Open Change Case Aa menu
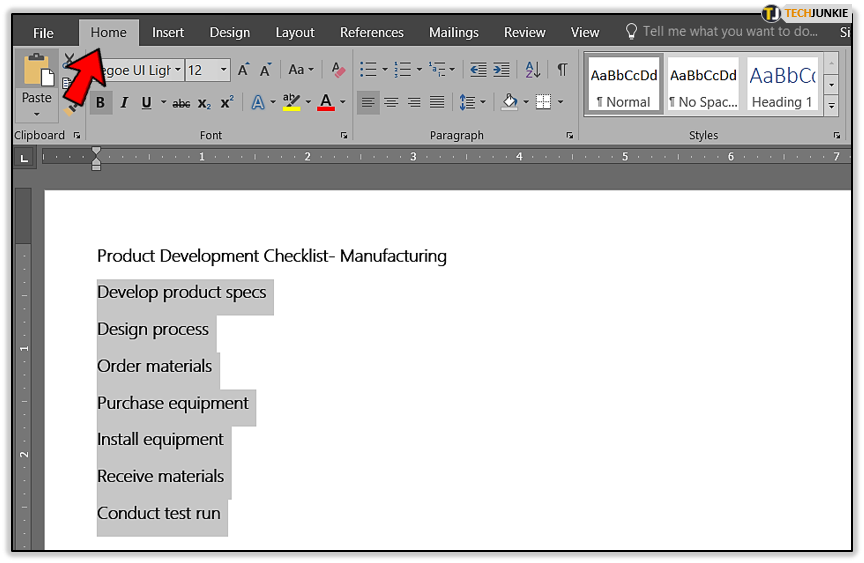864x563 pixels. (301, 69)
